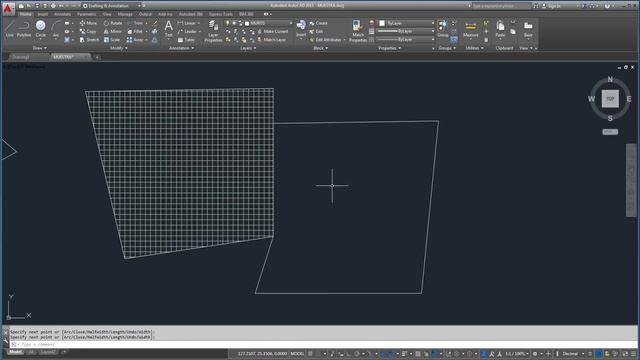Expand the Draw panel
The height and width of the screenshot is (360, 640).
point(40,48)
